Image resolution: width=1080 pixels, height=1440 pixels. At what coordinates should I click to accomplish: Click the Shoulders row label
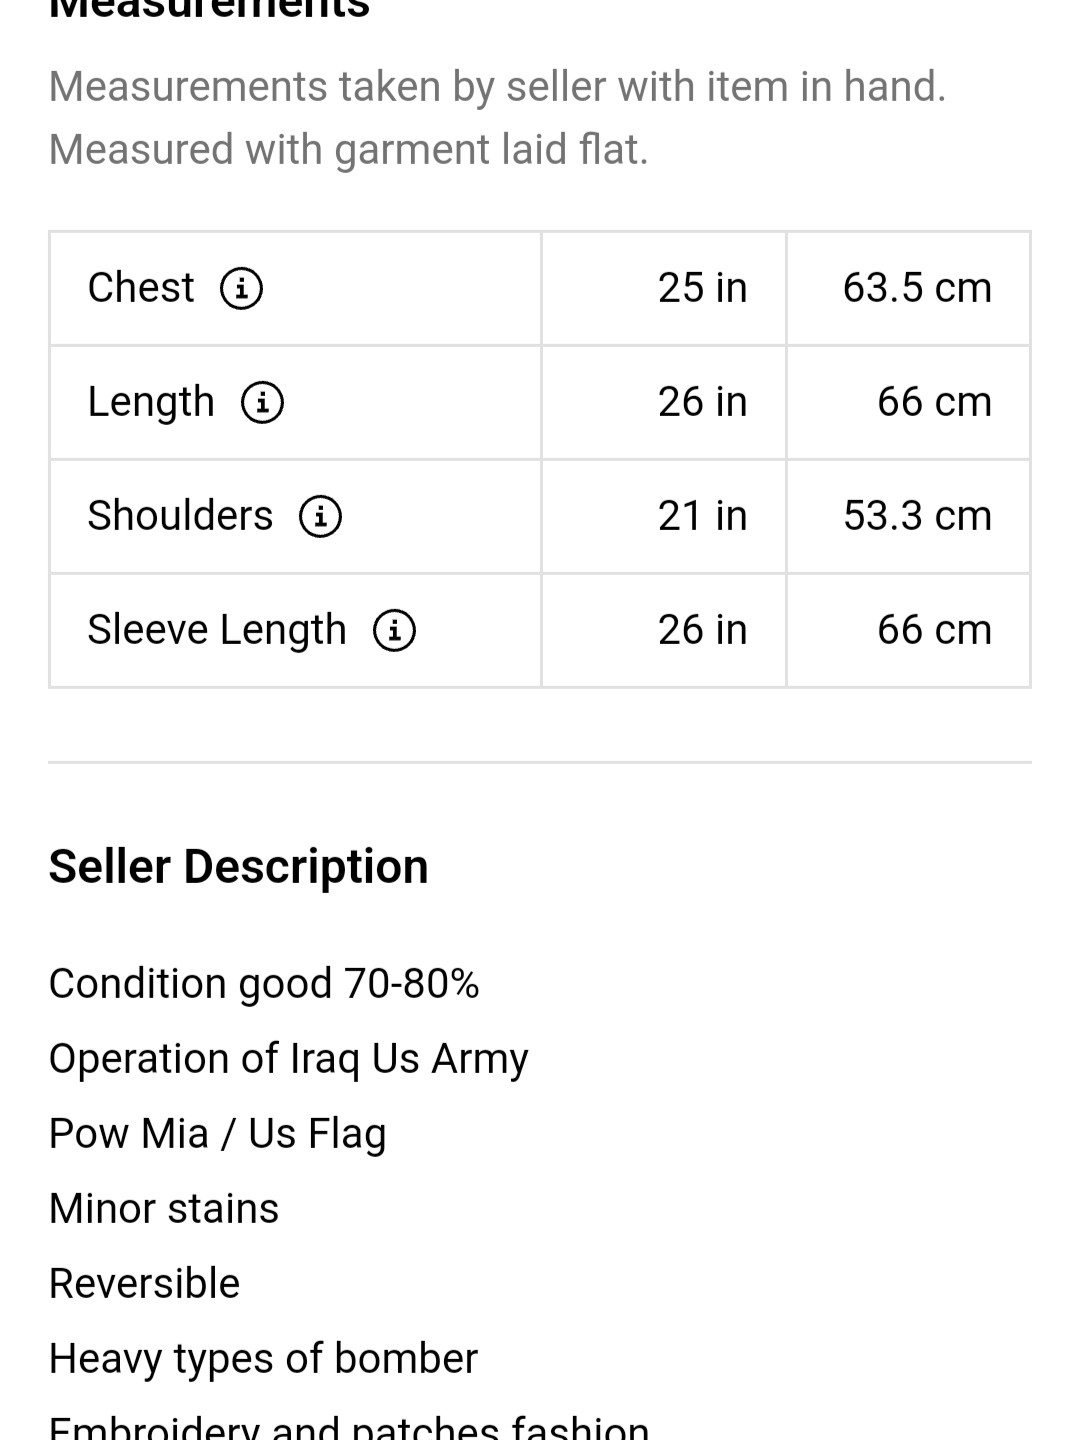tap(180, 516)
